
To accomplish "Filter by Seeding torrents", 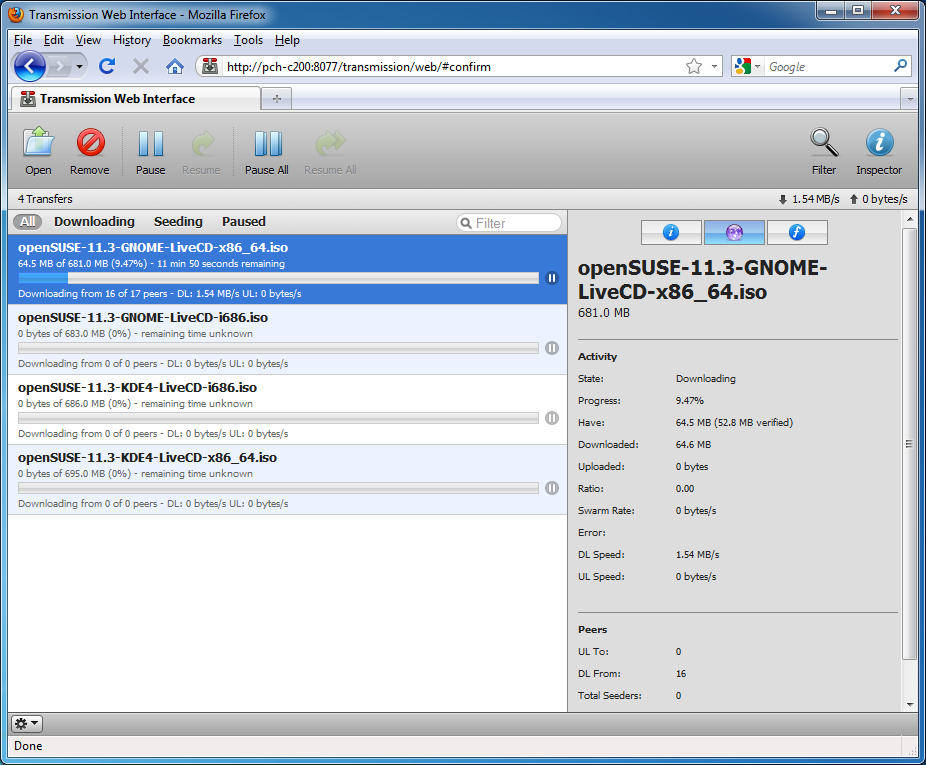I will (x=178, y=222).
